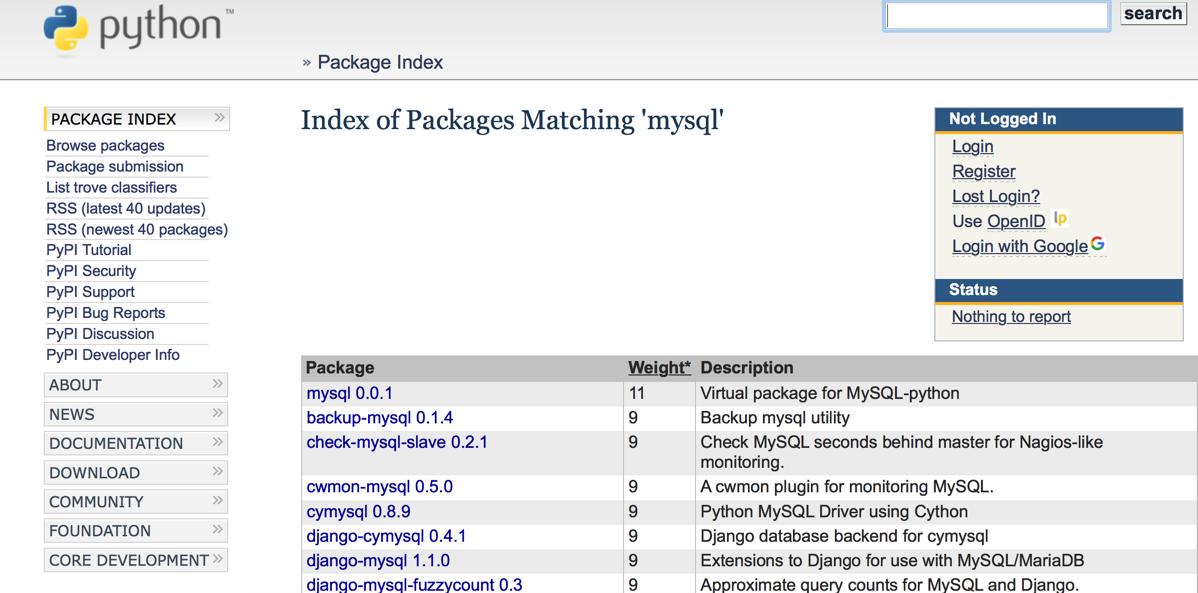The height and width of the screenshot is (593, 1198).
Task: Expand the FOUNDATION section arrow
Action: (219, 529)
